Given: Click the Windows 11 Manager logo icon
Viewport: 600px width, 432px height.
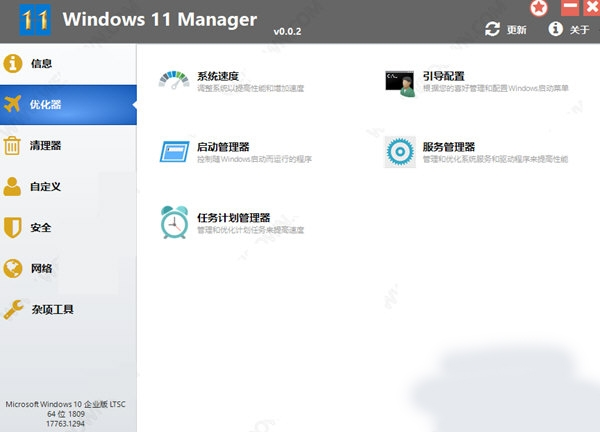Looking at the screenshot, I should point(35,20).
